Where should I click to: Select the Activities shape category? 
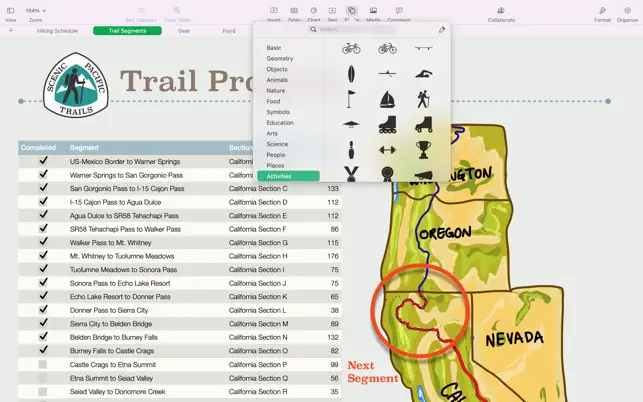click(288, 176)
